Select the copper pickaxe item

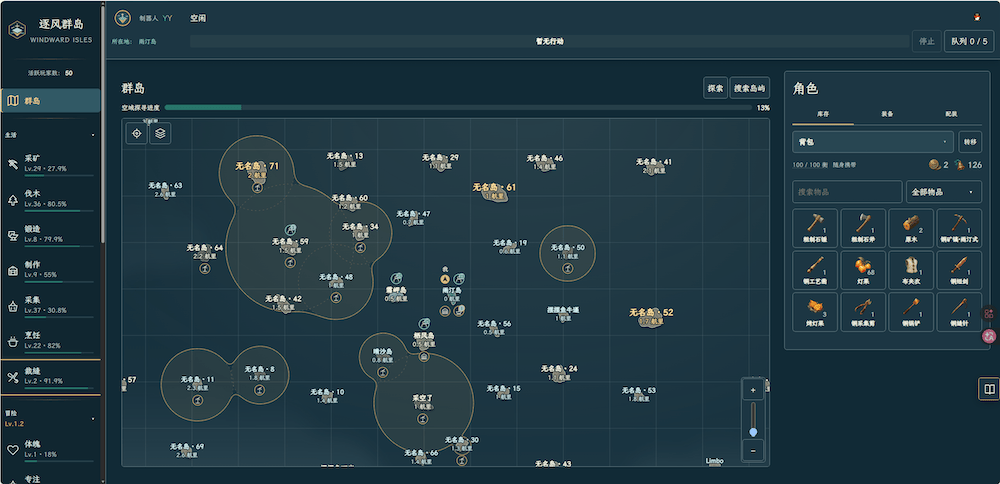[959, 228]
